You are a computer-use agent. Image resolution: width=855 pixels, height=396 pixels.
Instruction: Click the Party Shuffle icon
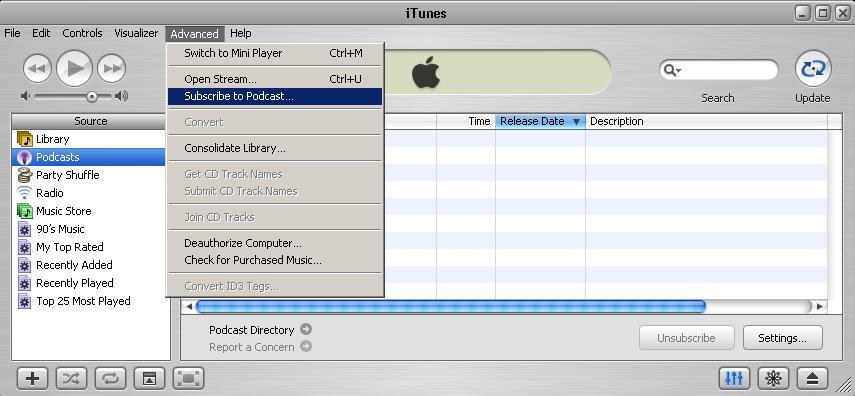[x=25, y=175]
